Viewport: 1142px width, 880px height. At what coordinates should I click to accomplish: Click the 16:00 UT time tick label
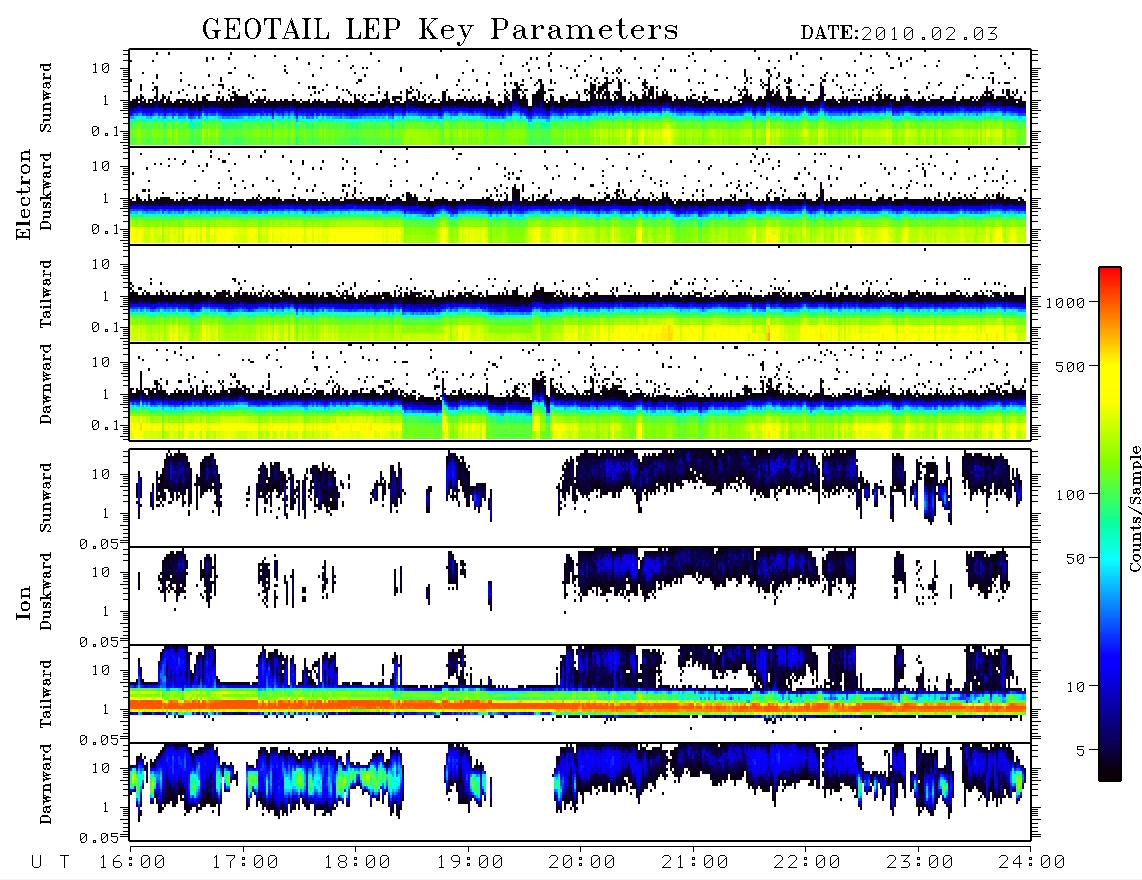click(x=132, y=863)
